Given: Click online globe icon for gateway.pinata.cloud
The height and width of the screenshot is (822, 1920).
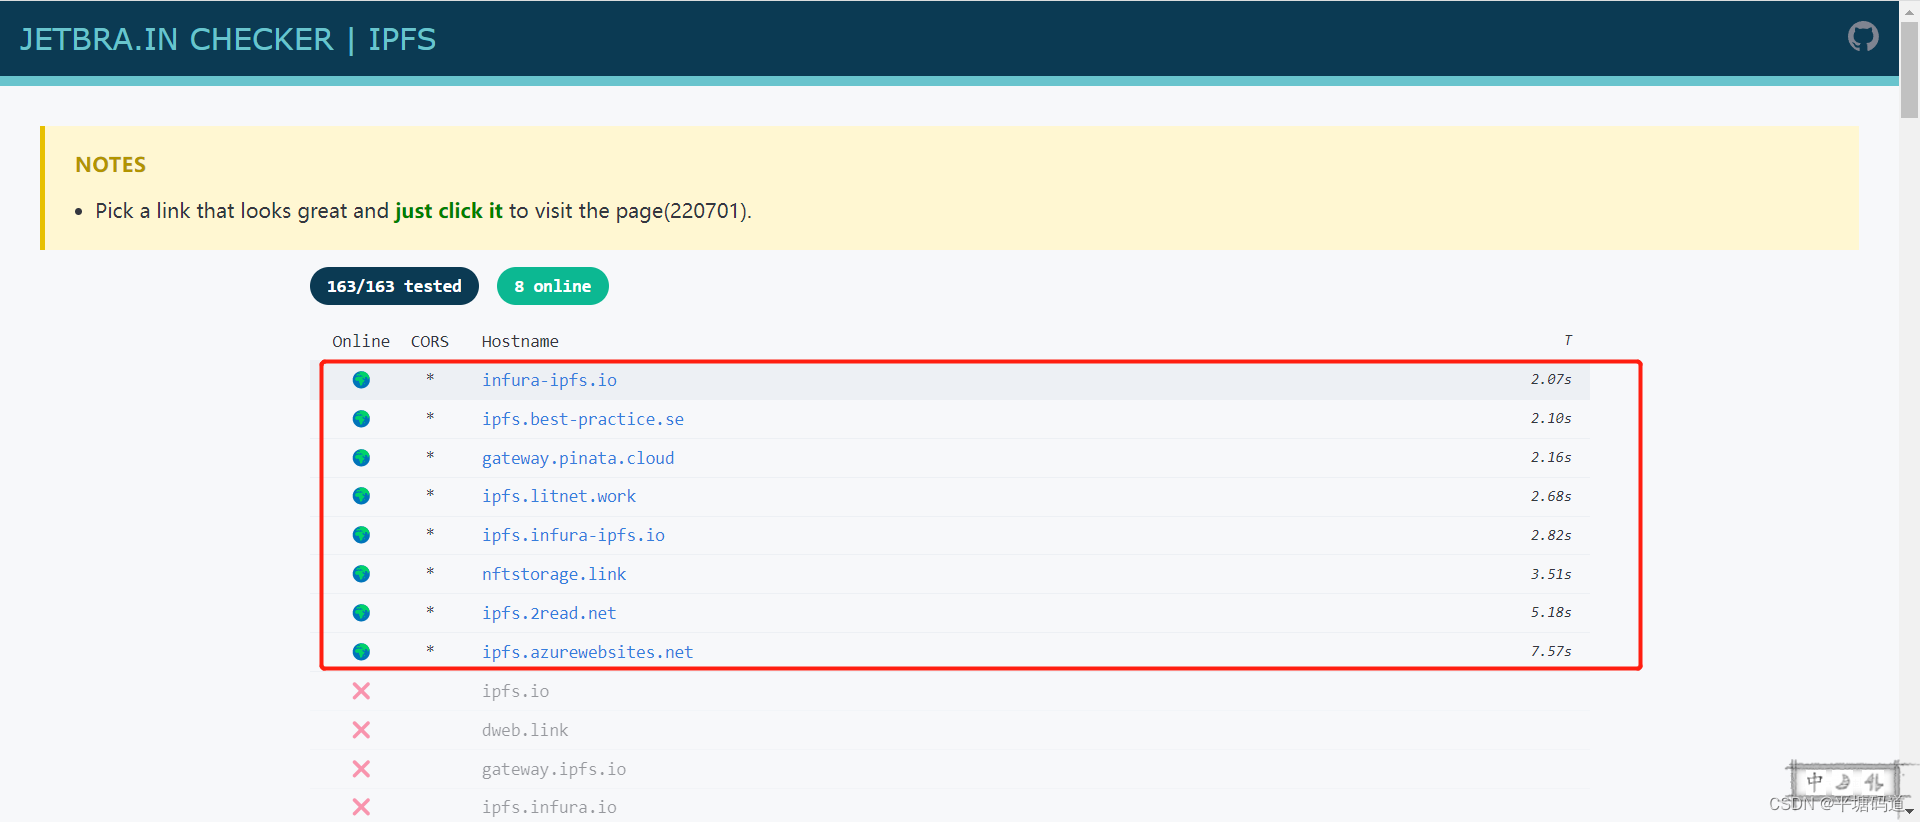Looking at the screenshot, I should [x=361, y=458].
